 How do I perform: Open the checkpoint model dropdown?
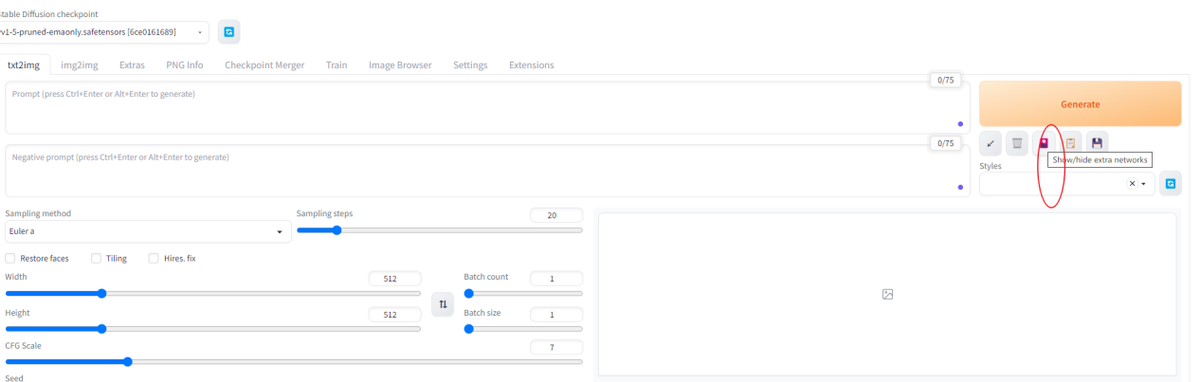(x=105, y=32)
